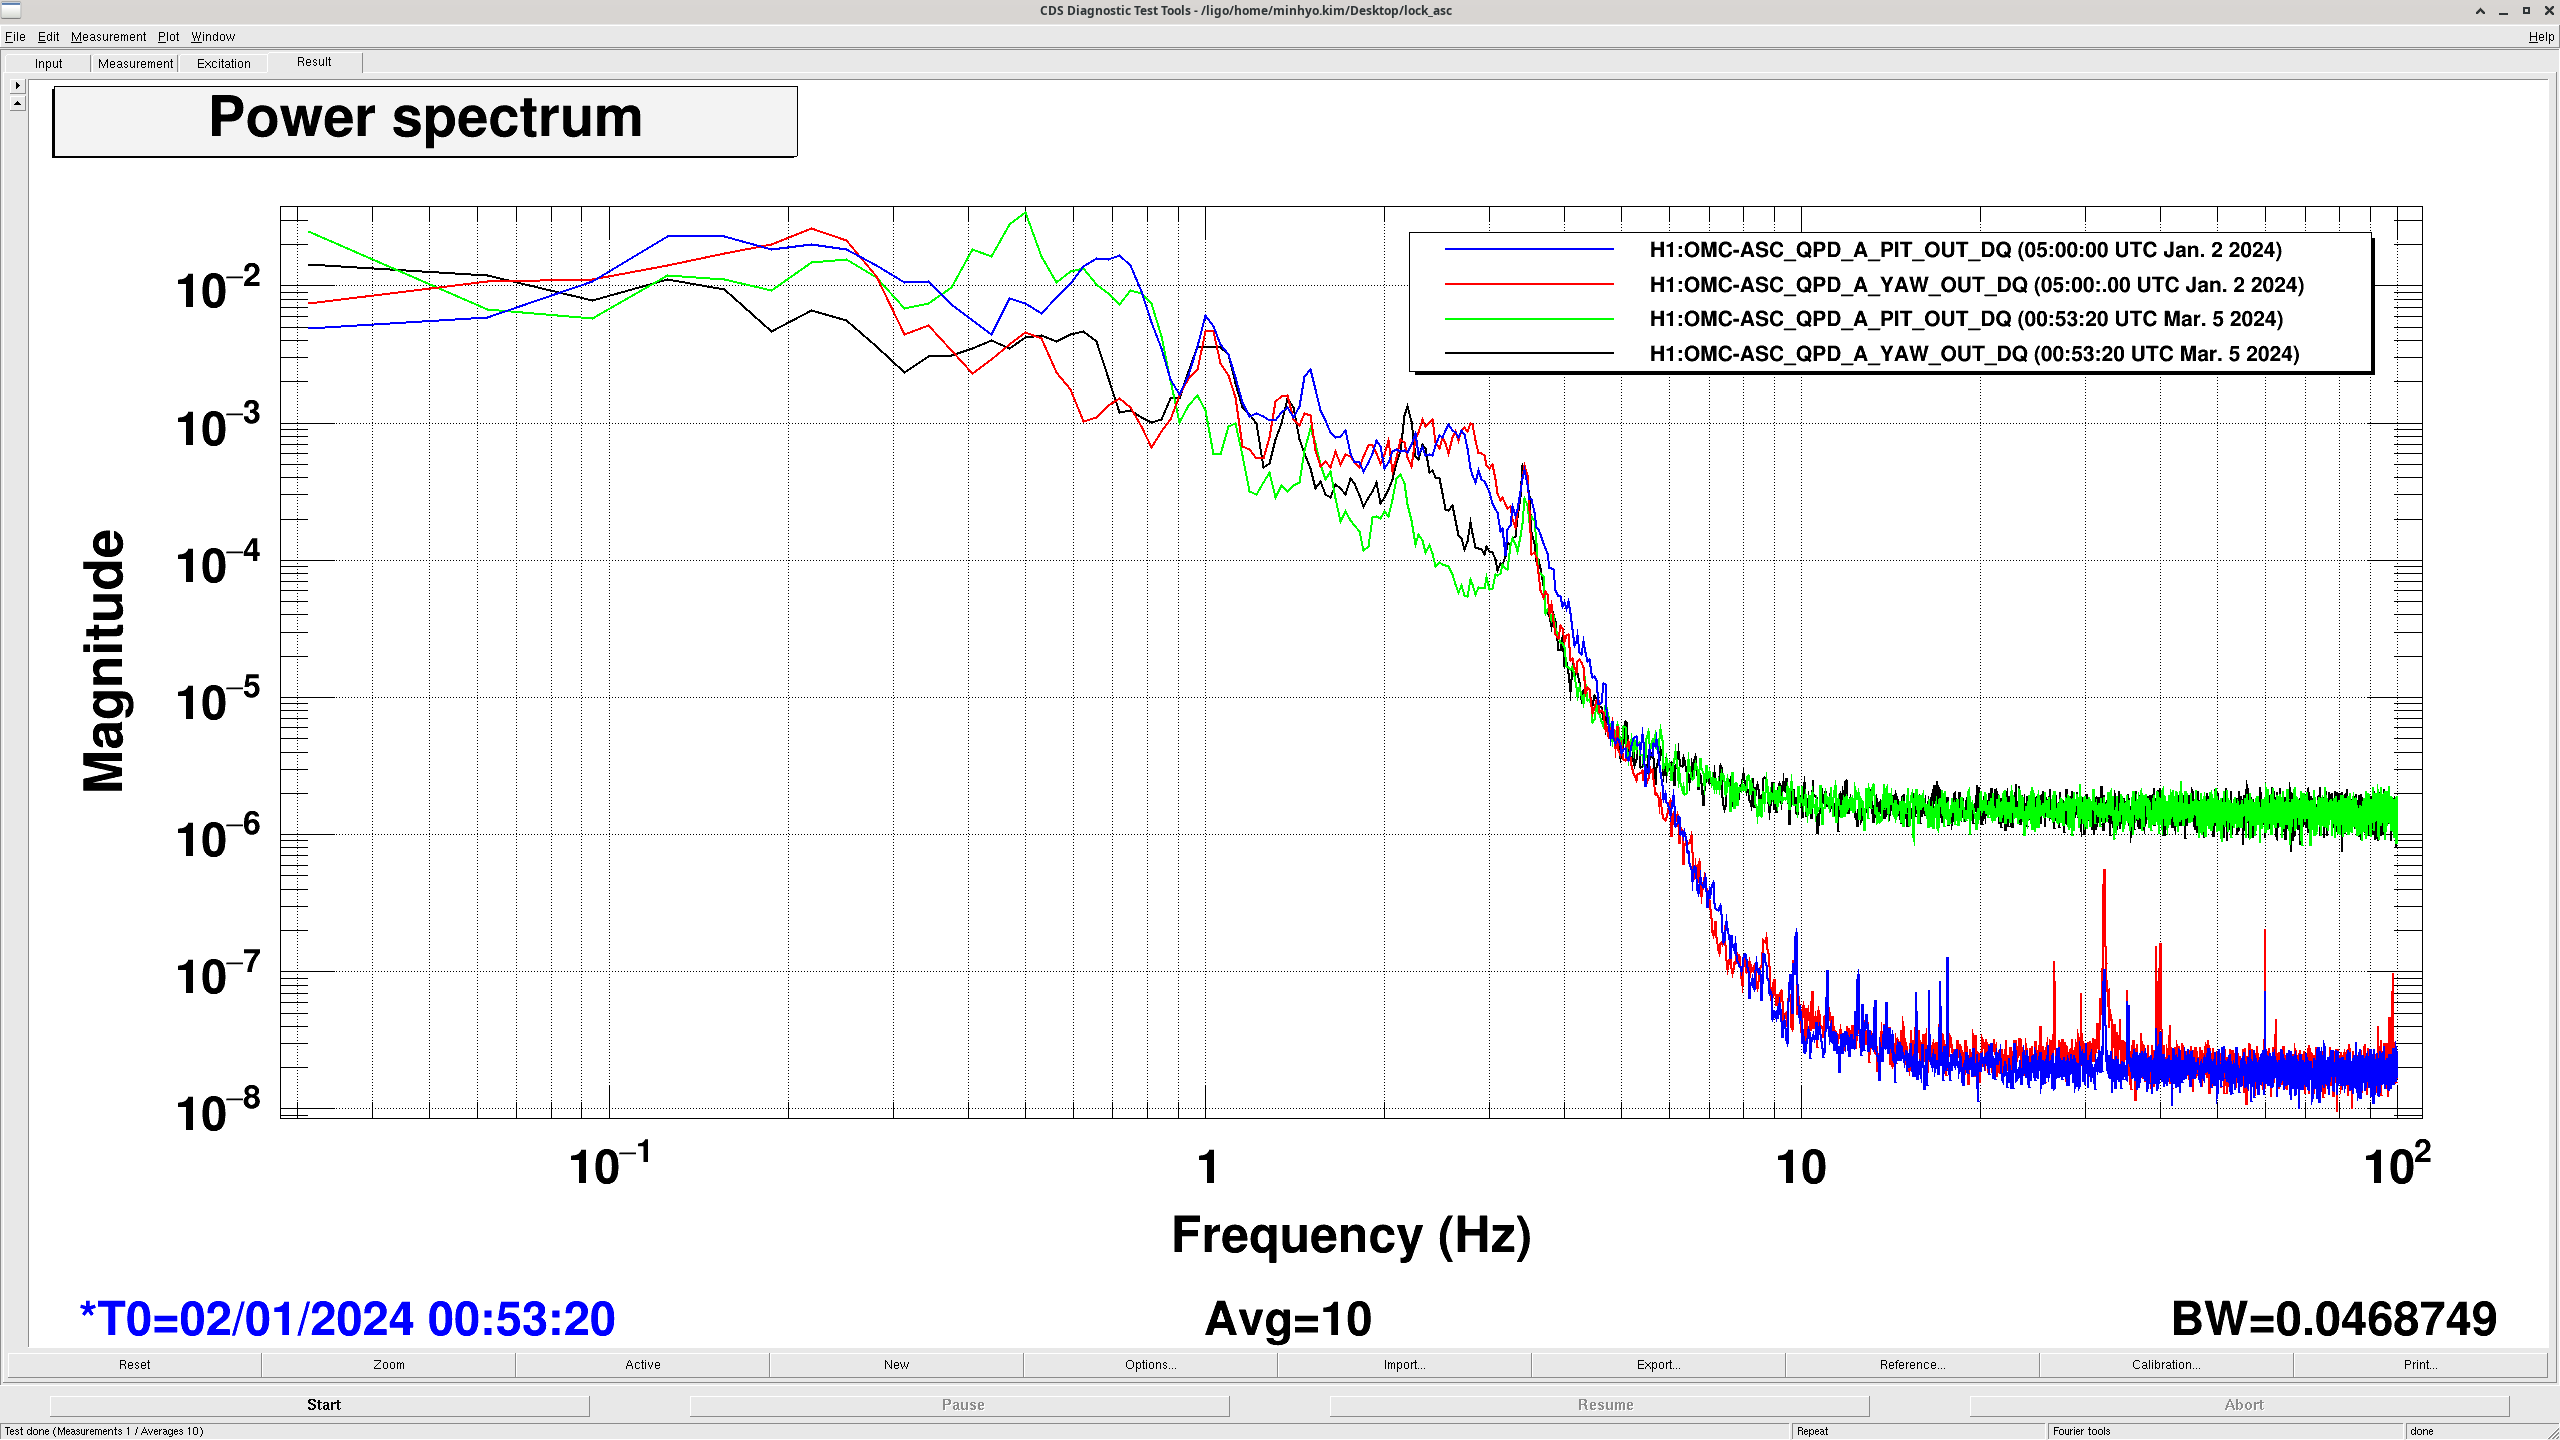This screenshot has width=2560, height=1440.
Task: Click the Print button
Action: pos(2420,1364)
